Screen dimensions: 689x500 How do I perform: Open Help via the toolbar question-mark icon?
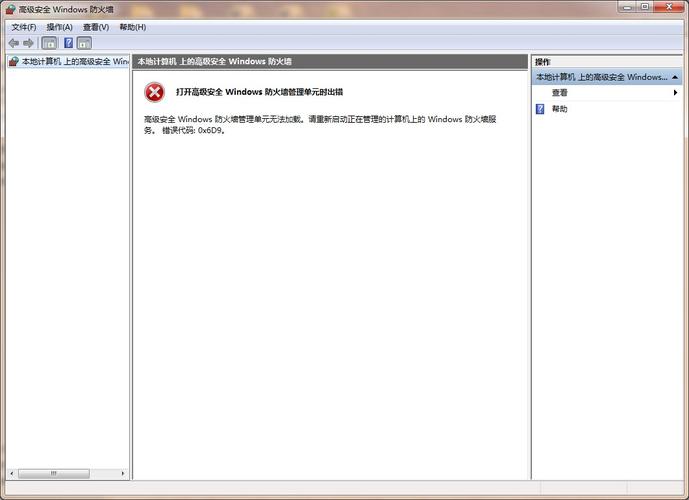click(69, 43)
